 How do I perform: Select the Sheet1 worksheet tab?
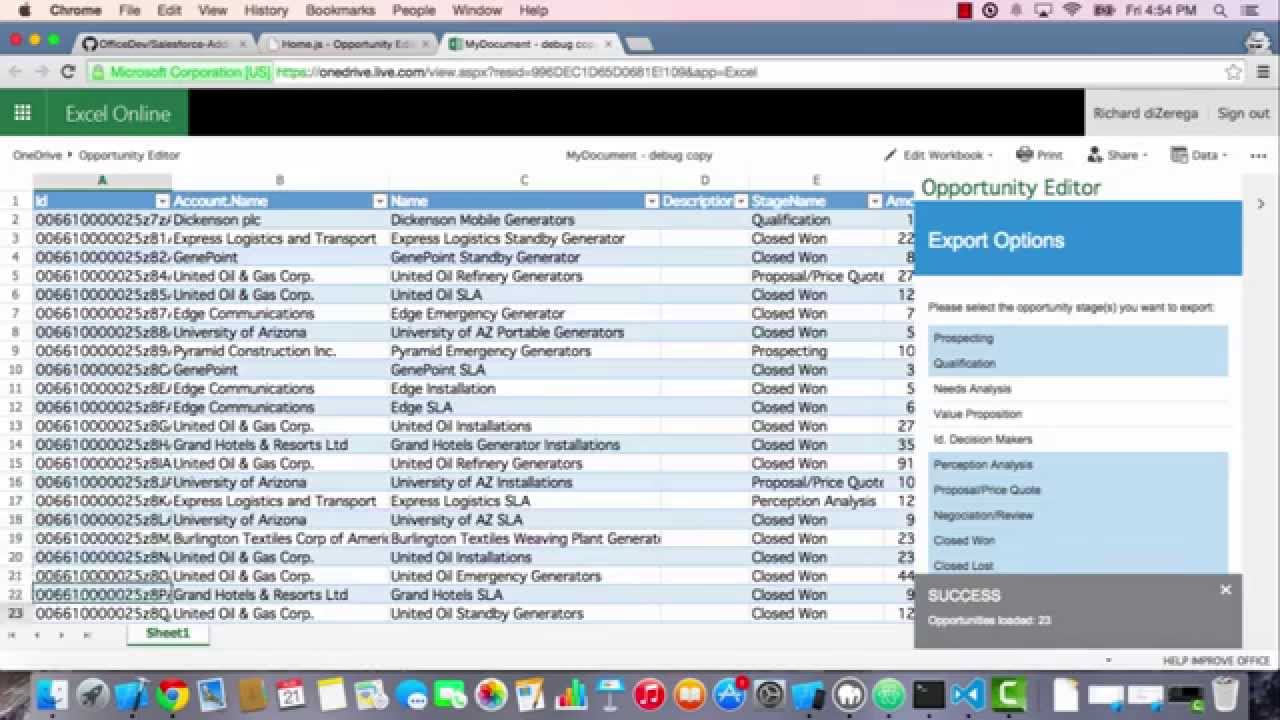168,633
